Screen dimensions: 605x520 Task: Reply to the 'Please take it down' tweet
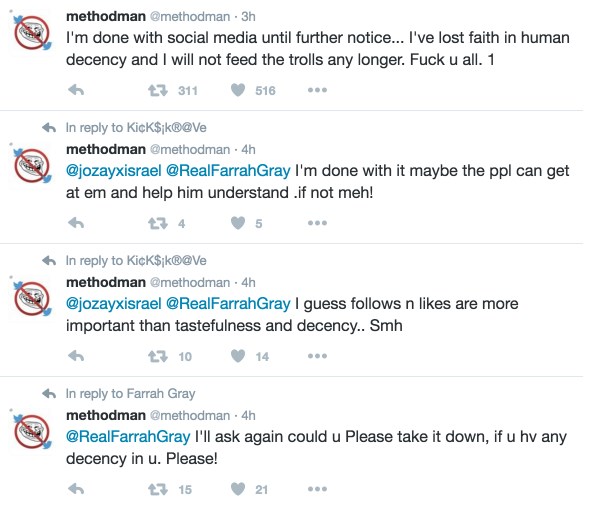pos(76,489)
